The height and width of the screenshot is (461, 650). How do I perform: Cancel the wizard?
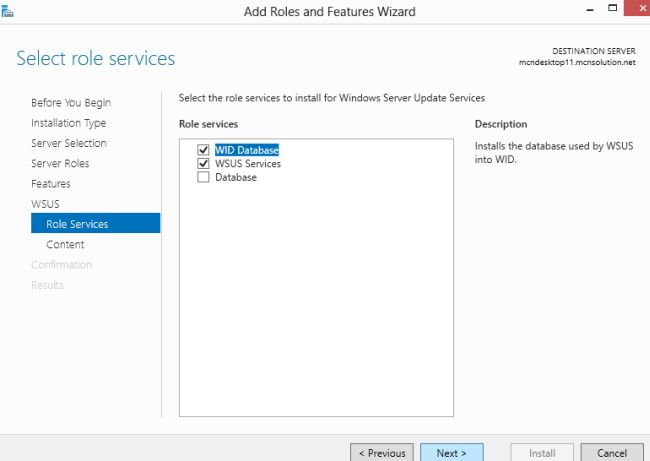coord(612,452)
